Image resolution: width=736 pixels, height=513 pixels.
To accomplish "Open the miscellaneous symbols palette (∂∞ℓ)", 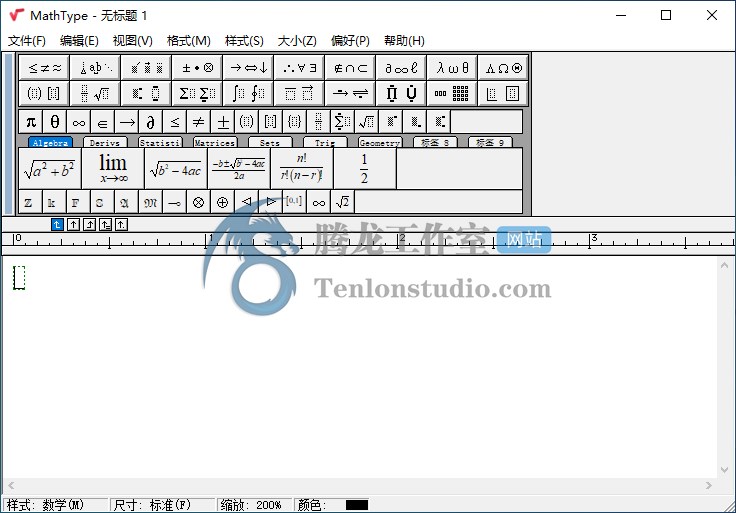I will pyautogui.click(x=401, y=68).
